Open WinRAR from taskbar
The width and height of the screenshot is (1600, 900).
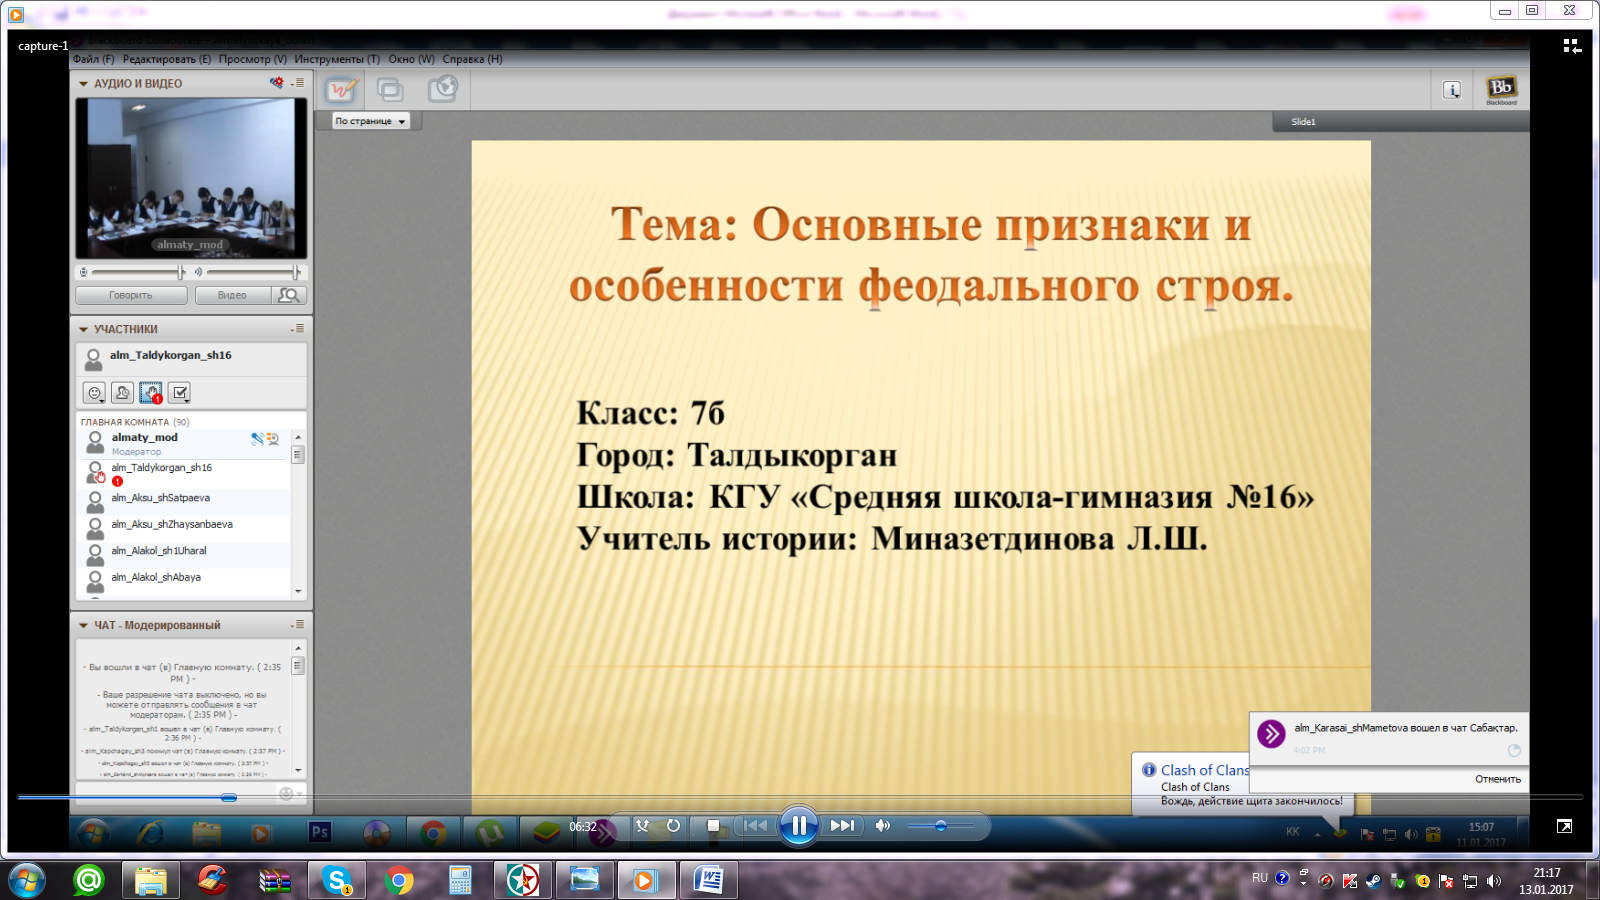click(274, 880)
